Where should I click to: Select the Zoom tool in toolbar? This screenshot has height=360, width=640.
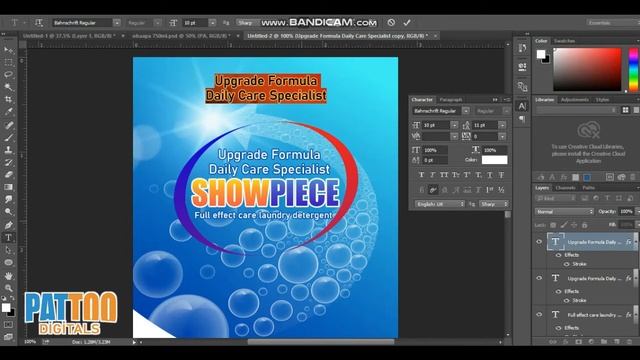point(8,288)
